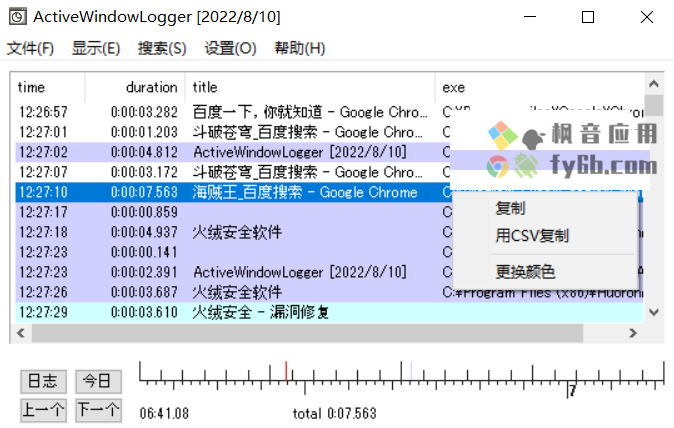Open the 设置(O) menu
The image size is (674, 428).
pyautogui.click(x=230, y=48)
